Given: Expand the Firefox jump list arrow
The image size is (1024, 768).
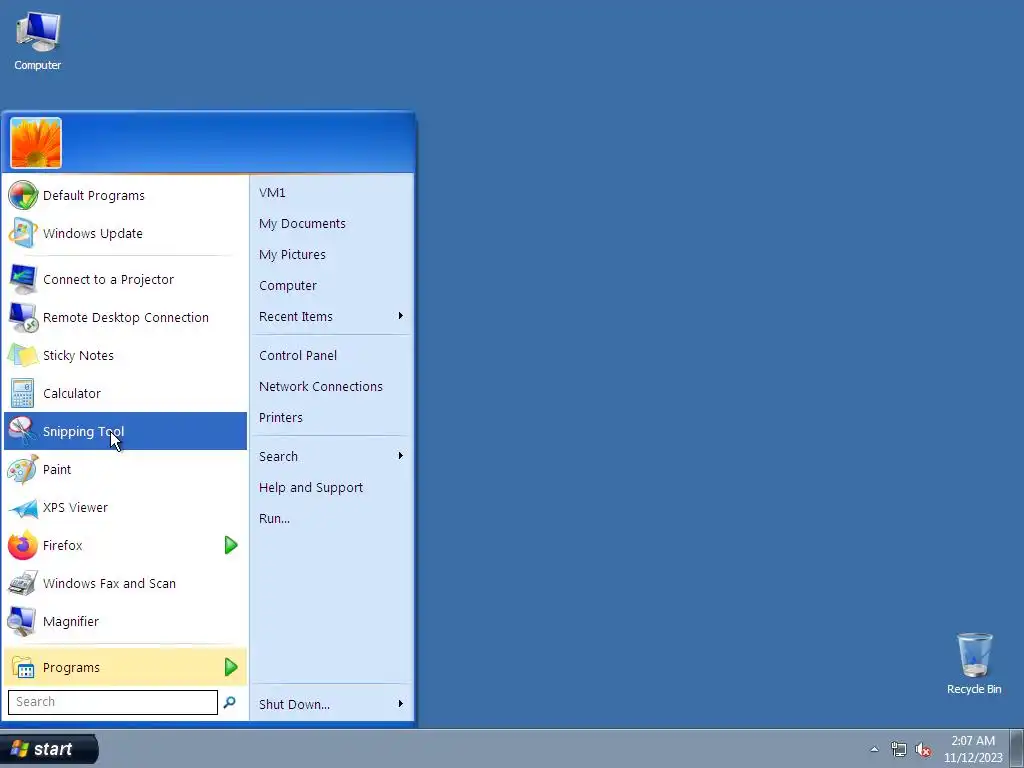Looking at the screenshot, I should pos(231,545).
